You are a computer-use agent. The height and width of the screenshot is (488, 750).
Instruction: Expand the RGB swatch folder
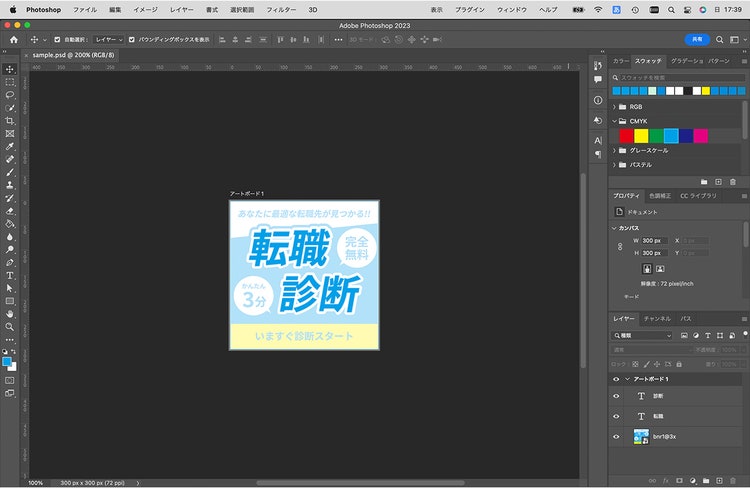pos(615,107)
